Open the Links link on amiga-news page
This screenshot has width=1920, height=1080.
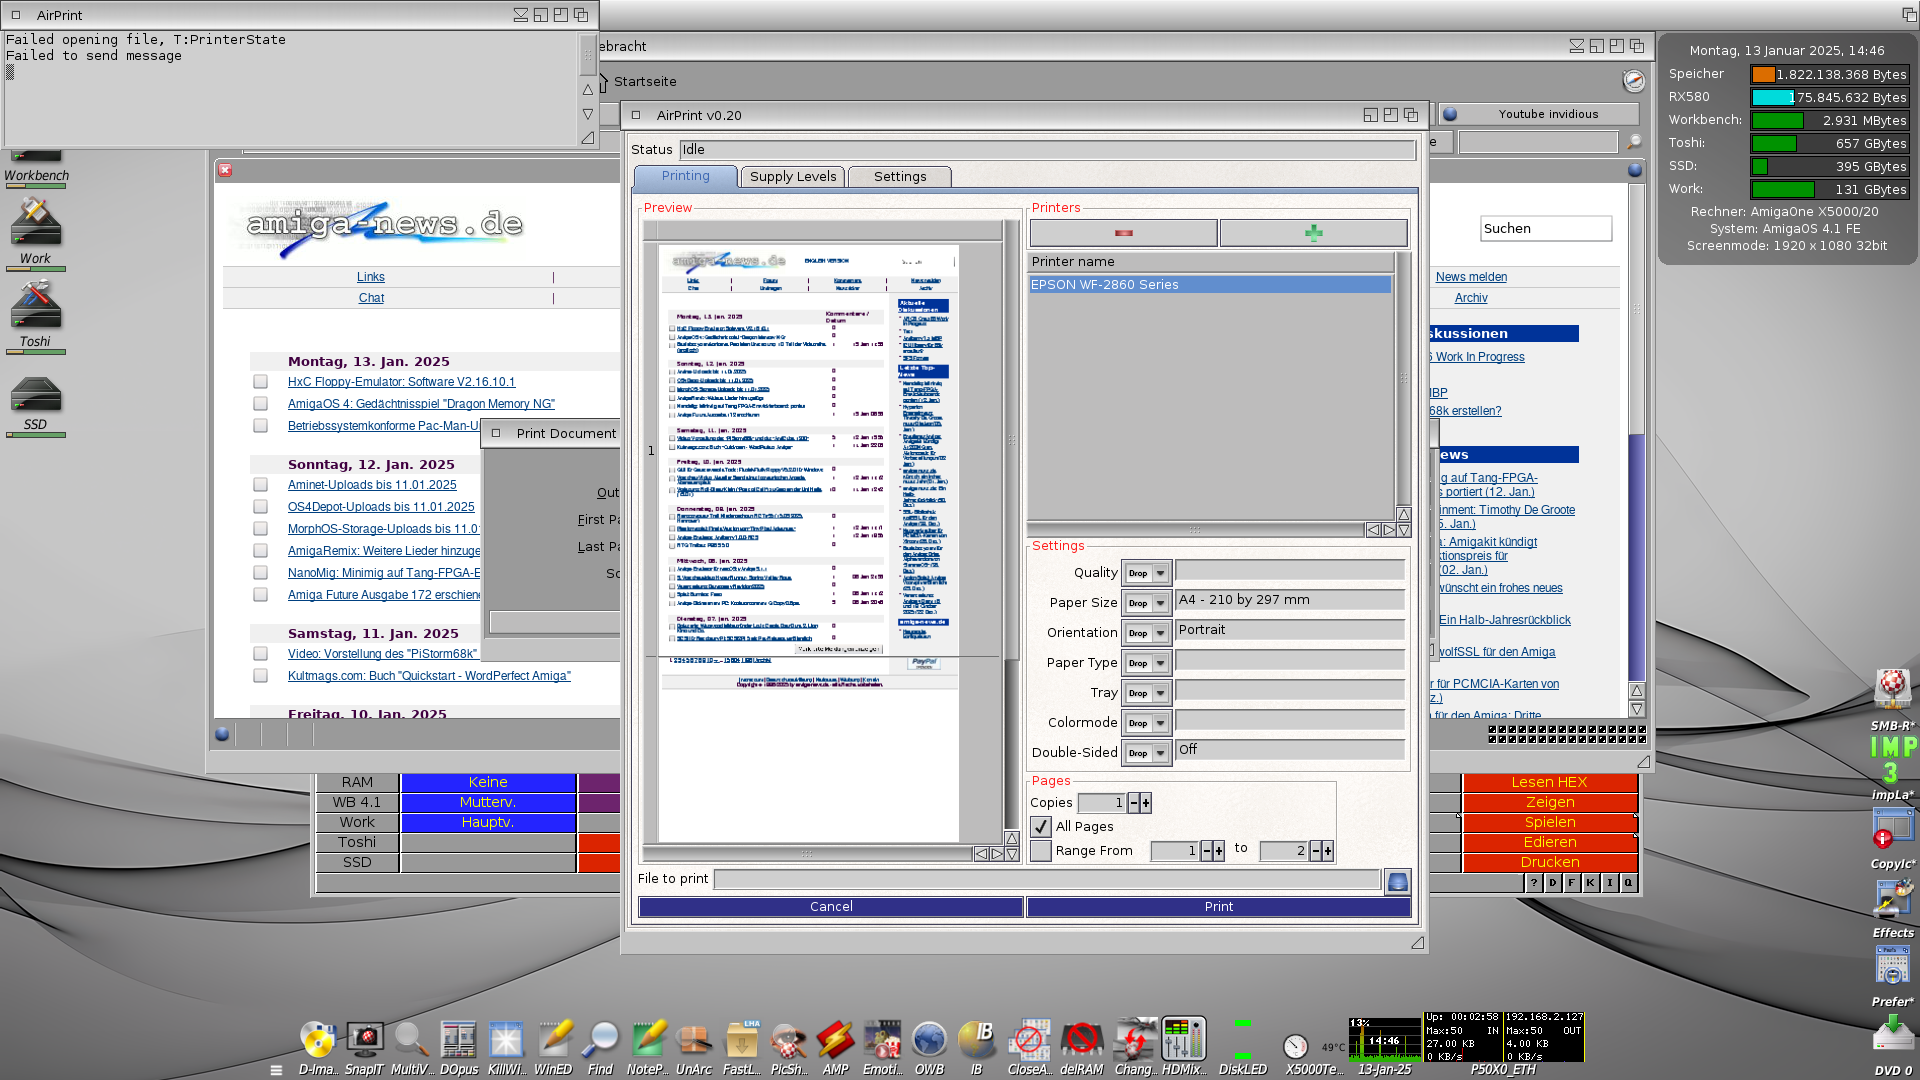pyautogui.click(x=371, y=277)
